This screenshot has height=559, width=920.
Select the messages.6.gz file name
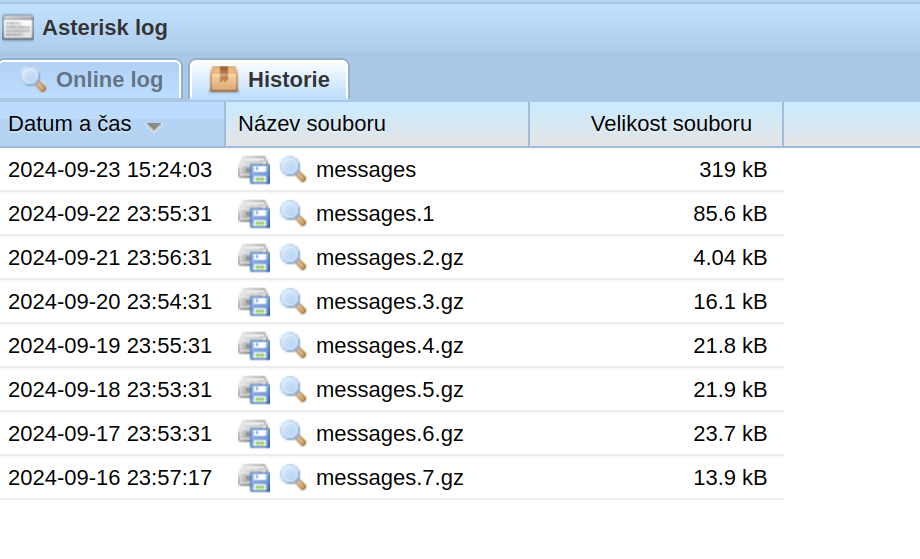pos(390,434)
